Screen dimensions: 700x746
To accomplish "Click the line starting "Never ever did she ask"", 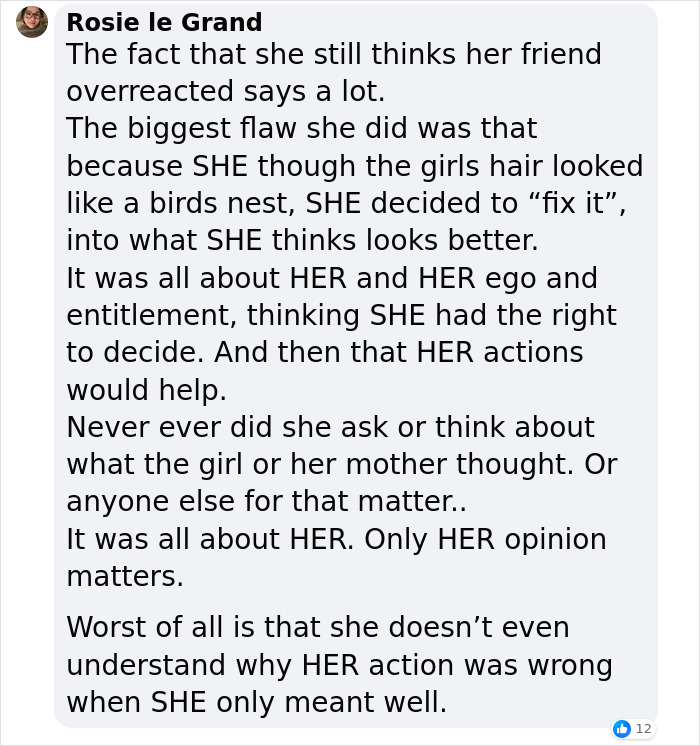I will (x=330, y=428).
